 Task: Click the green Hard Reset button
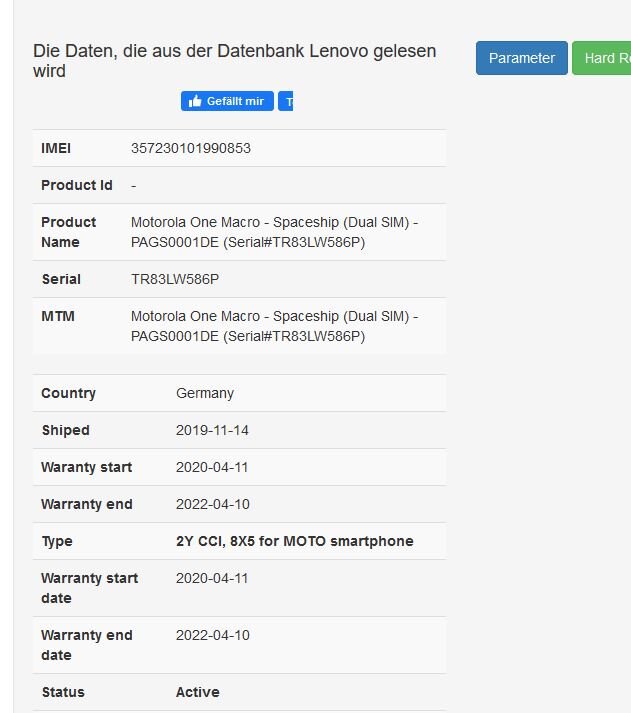click(x=602, y=58)
